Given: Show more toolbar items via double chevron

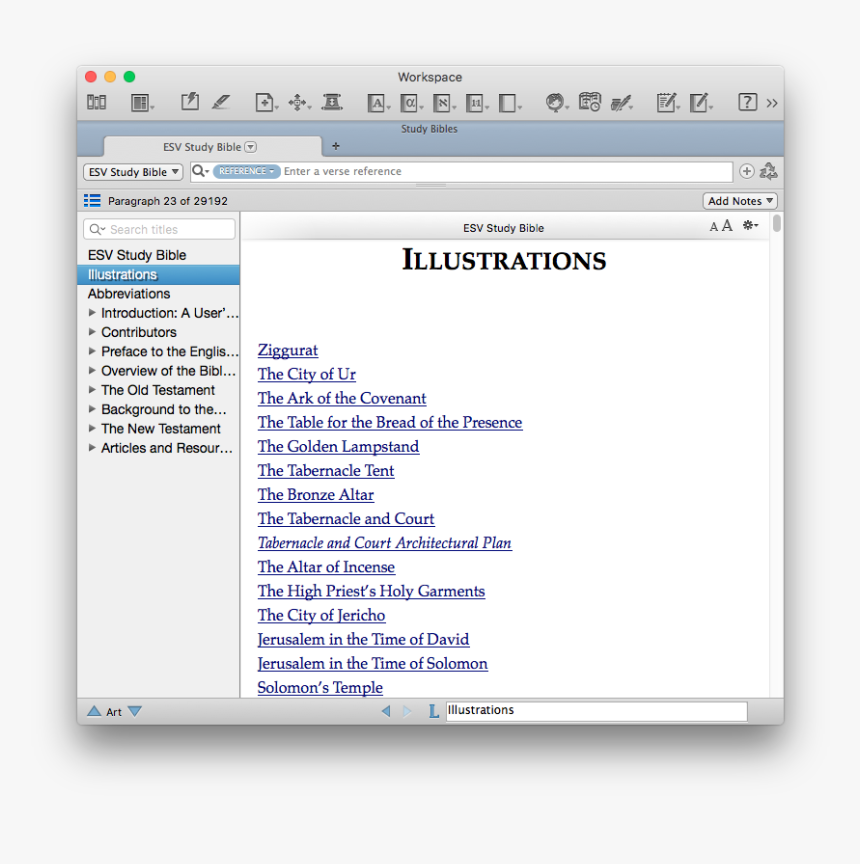Looking at the screenshot, I should [772, 103].
